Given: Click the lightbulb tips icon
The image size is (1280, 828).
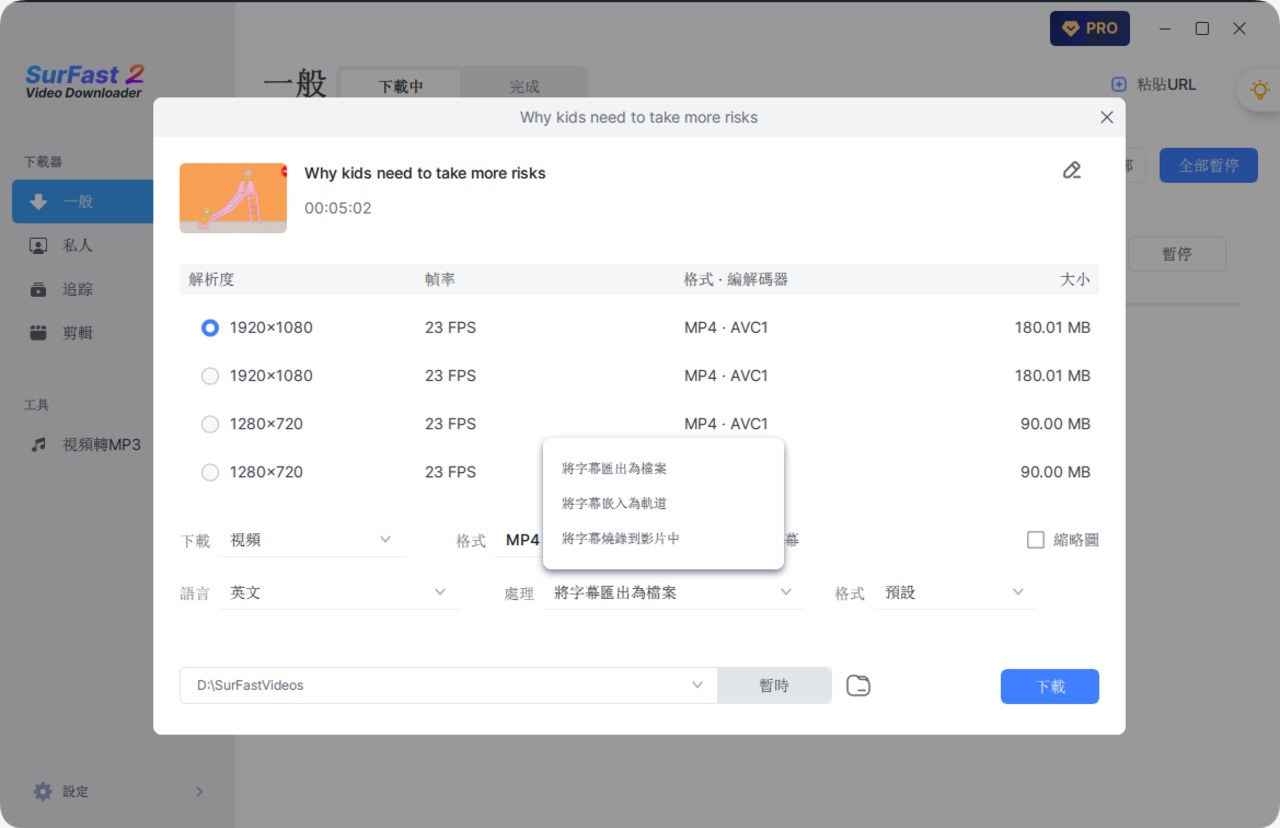Looking at the screenshot, I should click(1257, 90).
